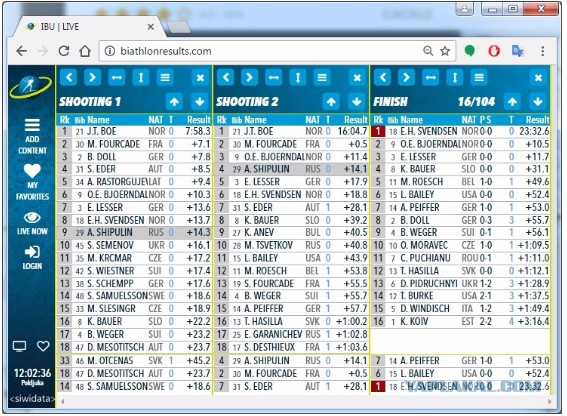
Task: Open Finish panel list menu
Action: point(479,77)
